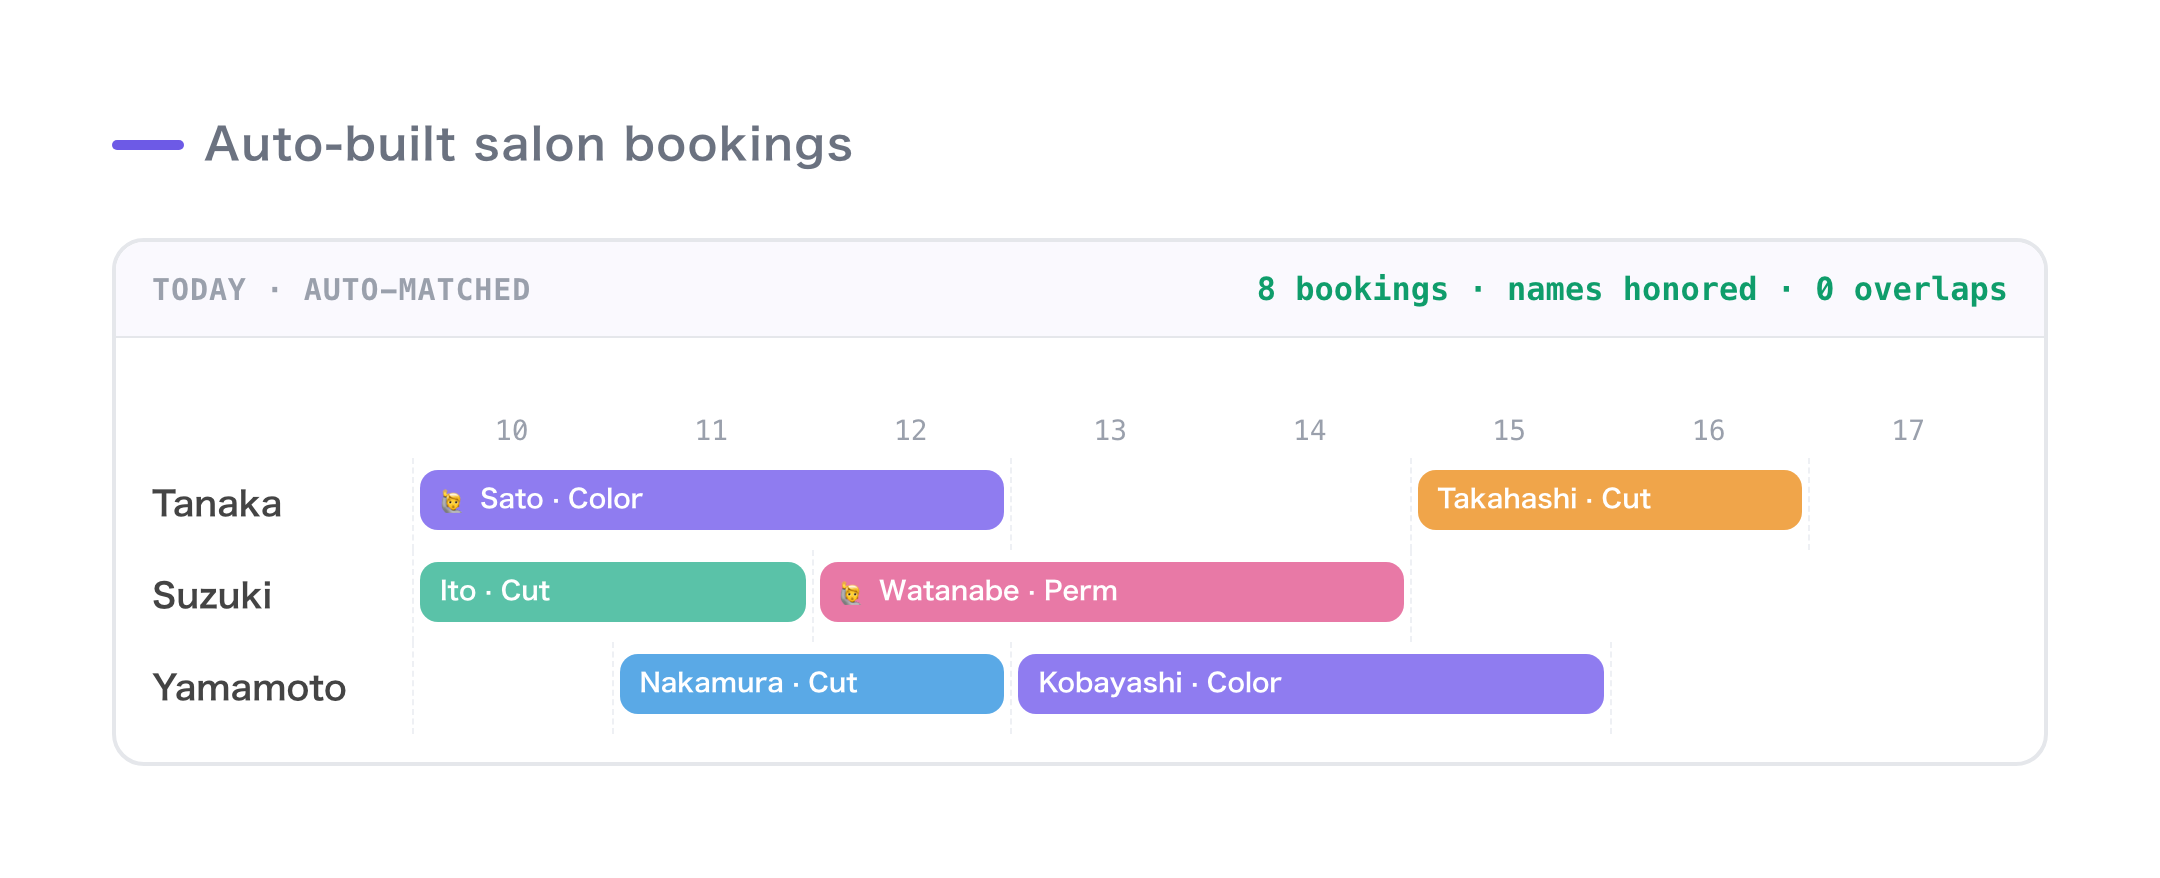Open the Kobayashi · Color booking

(x=1310, y=684)
